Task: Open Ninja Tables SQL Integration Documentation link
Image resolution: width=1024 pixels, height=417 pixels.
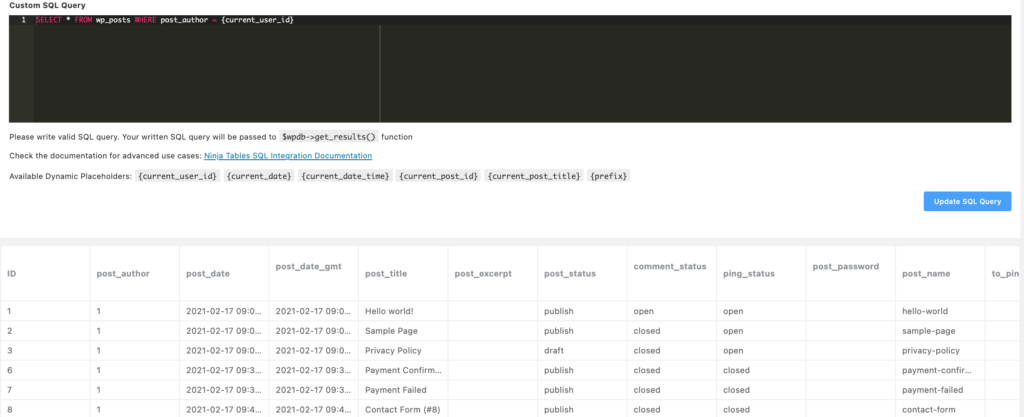Action: pos(288,156)
